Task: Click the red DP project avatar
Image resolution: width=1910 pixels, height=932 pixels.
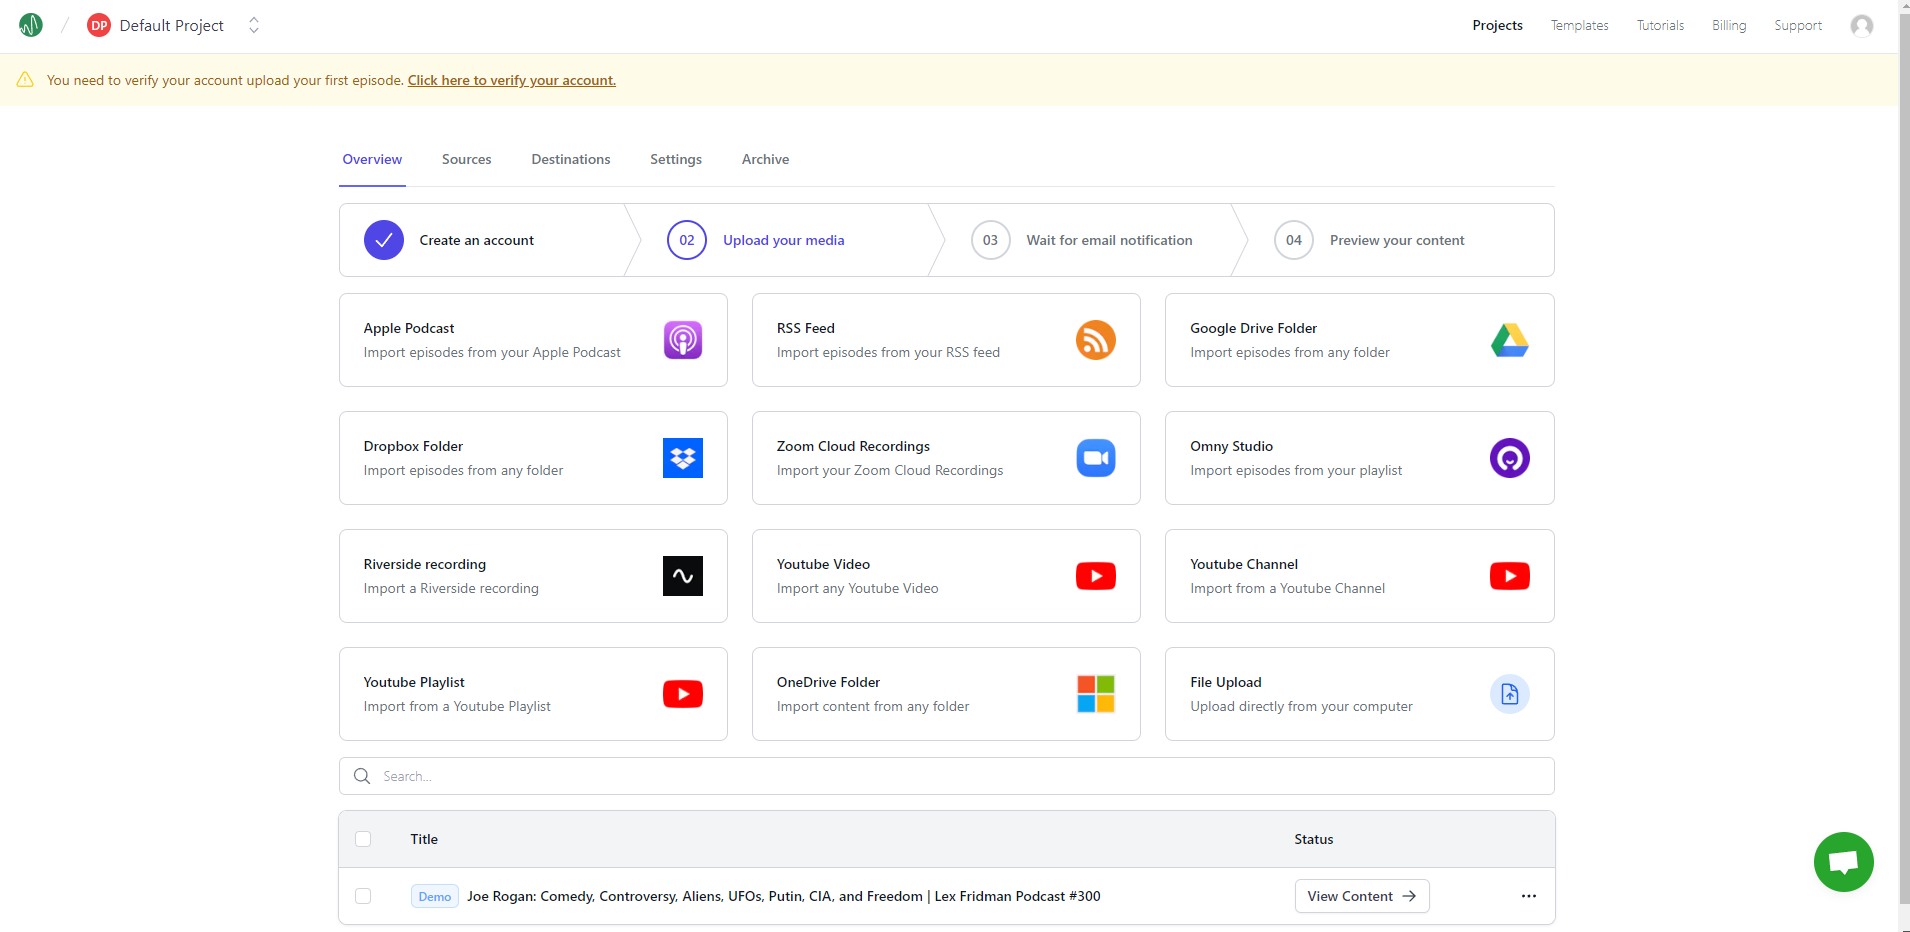Action: point(99,26)
